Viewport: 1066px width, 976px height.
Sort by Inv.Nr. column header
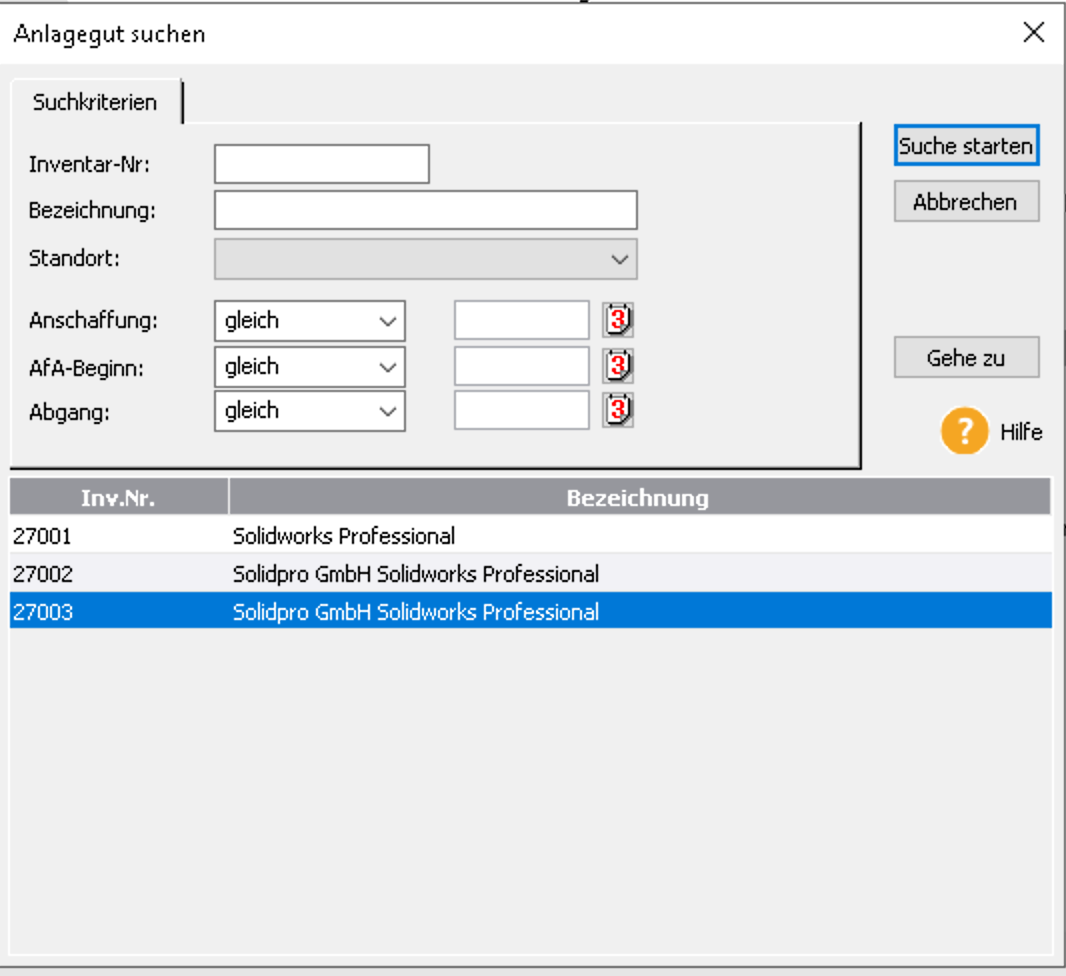(x=119, y=498)
